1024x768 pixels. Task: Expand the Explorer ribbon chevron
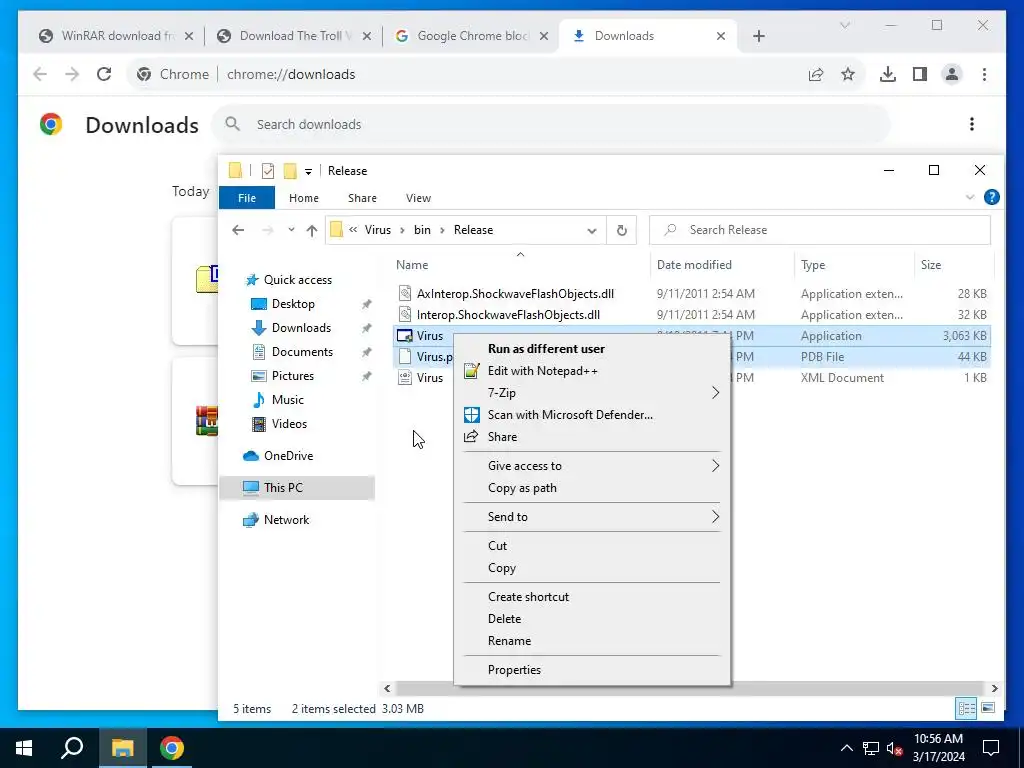(x=970, y=197)
